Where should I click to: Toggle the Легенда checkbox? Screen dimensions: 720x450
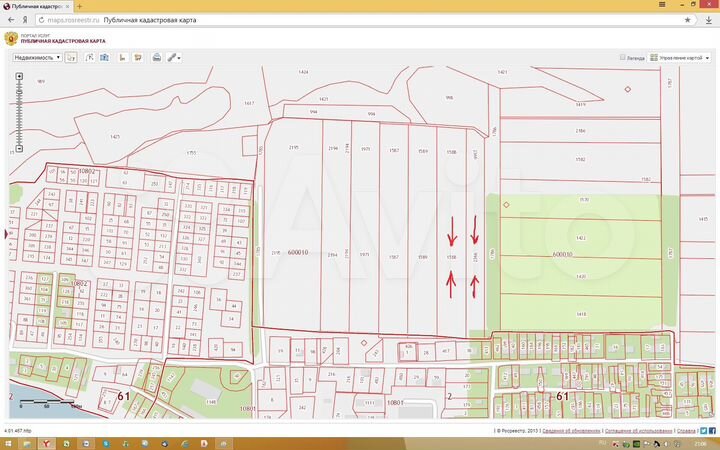[623, 57]
